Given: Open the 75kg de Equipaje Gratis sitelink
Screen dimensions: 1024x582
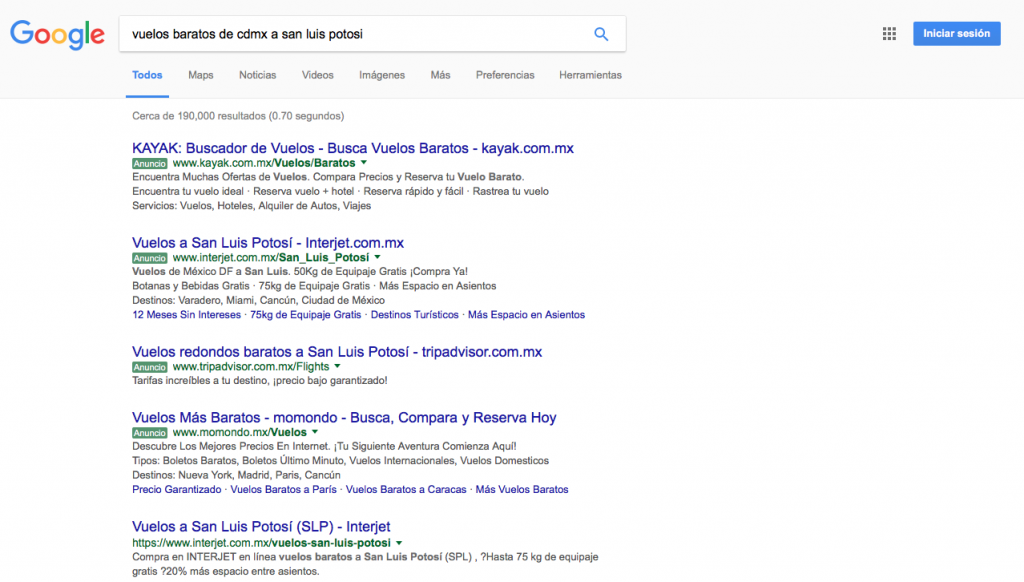Looking at the screenshot, I should [306, 315].
